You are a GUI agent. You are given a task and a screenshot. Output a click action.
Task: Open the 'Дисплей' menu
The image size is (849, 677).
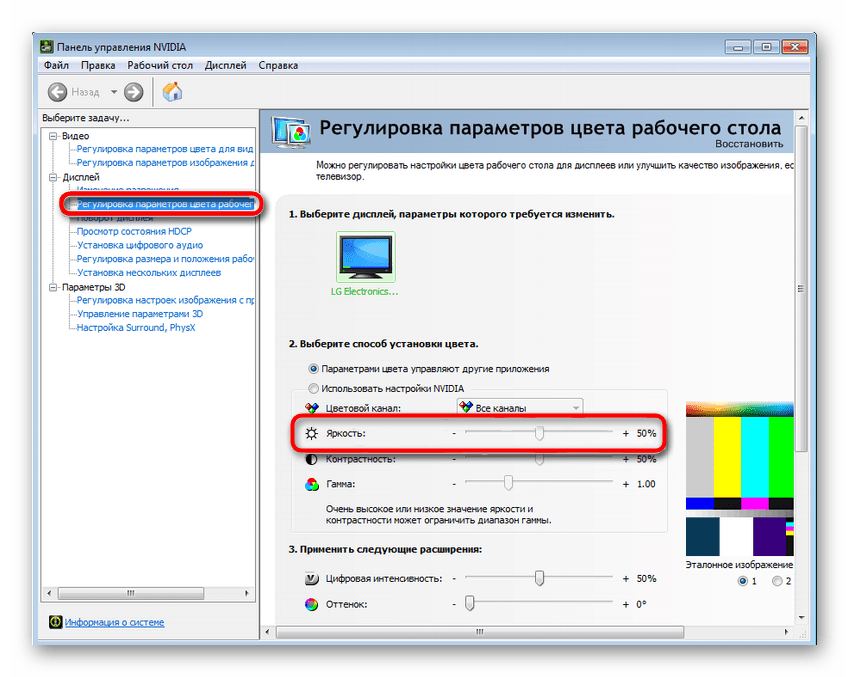225,65
